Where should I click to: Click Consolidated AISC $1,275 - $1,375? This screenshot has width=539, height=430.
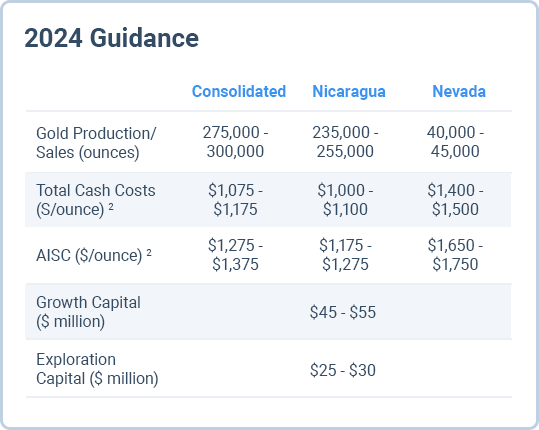tap(235, 255)
